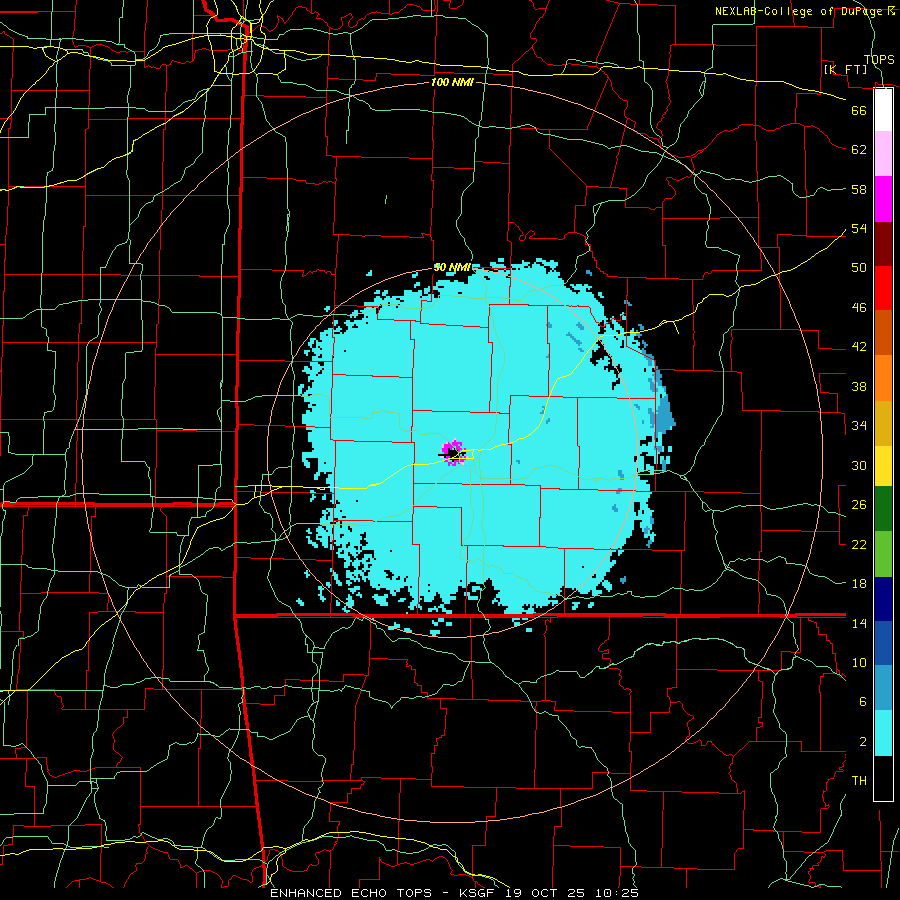Click the navy blue legend swatch
The width and height of the screenshot is (900, 900).
click(883, 599)
